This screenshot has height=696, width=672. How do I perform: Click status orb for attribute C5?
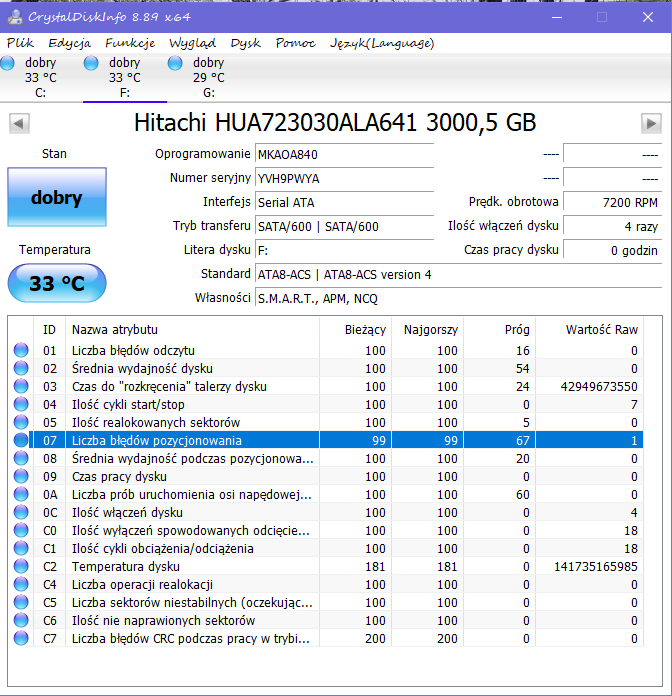click(x=21, y=602)
